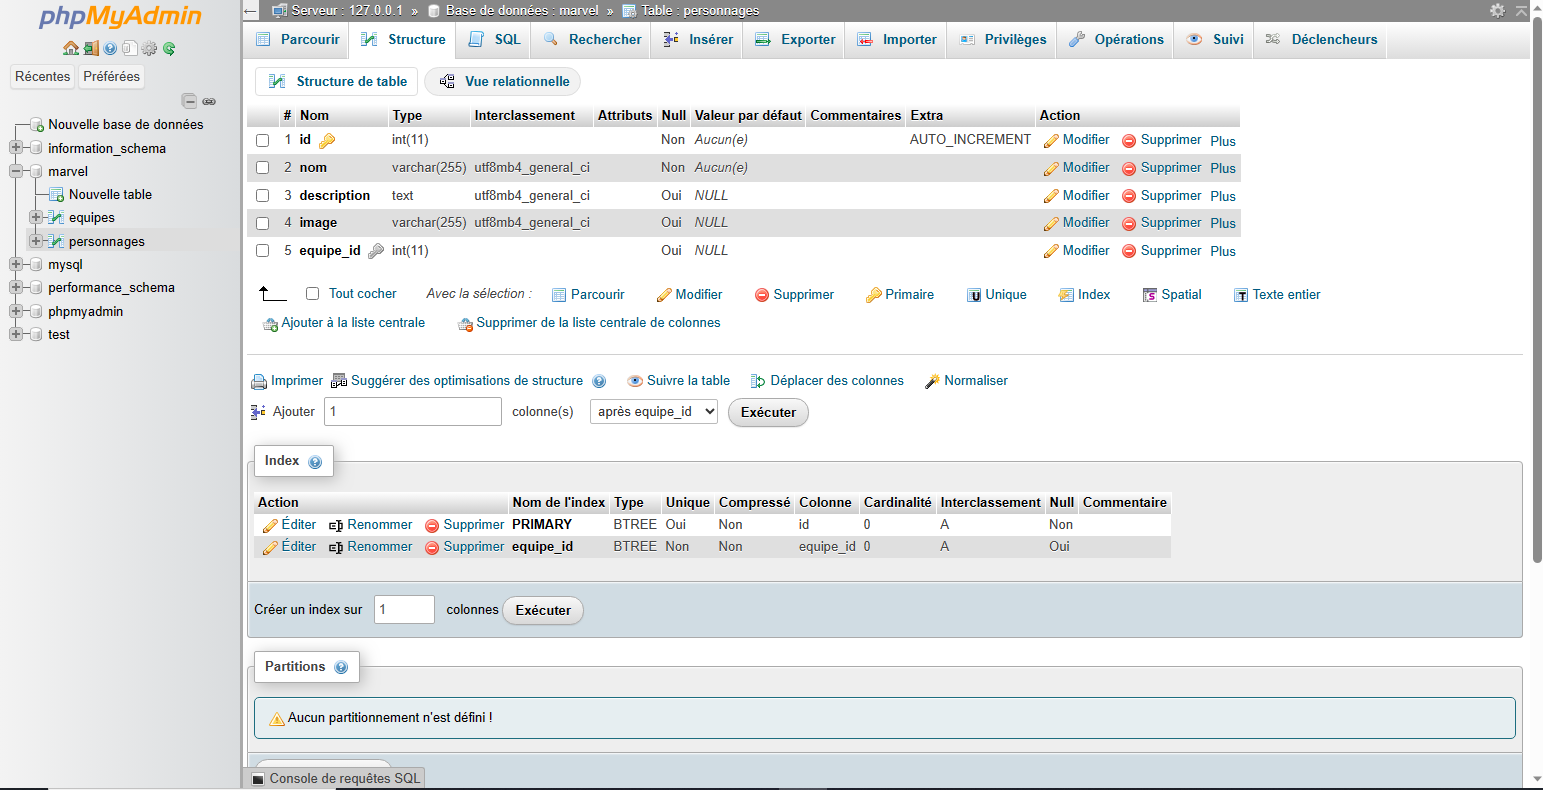
Task: Open the Rechercher tab
Action: coord(593,40)
